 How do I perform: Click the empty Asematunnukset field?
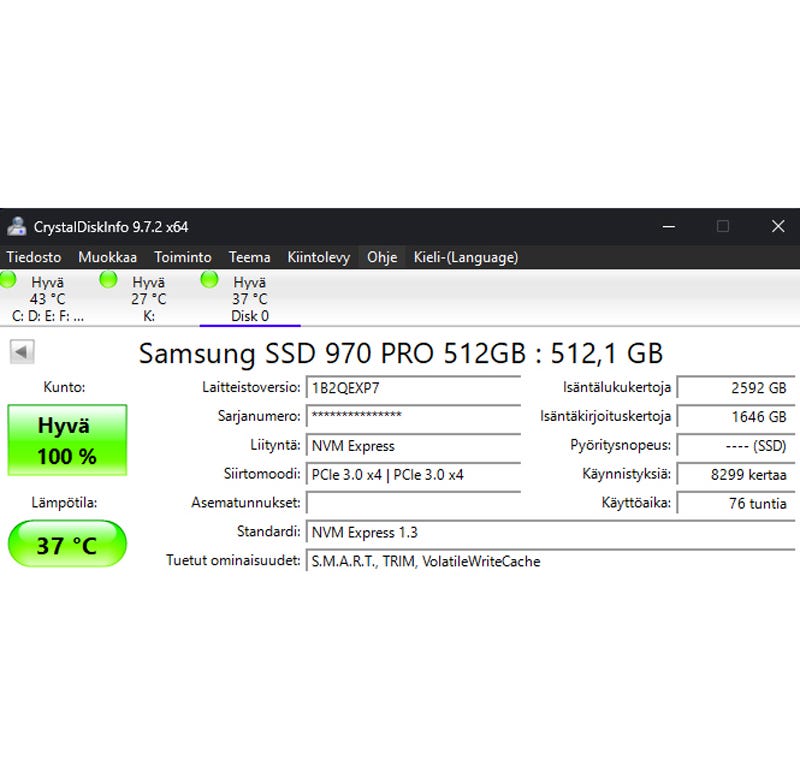click(x=413, y=503)
